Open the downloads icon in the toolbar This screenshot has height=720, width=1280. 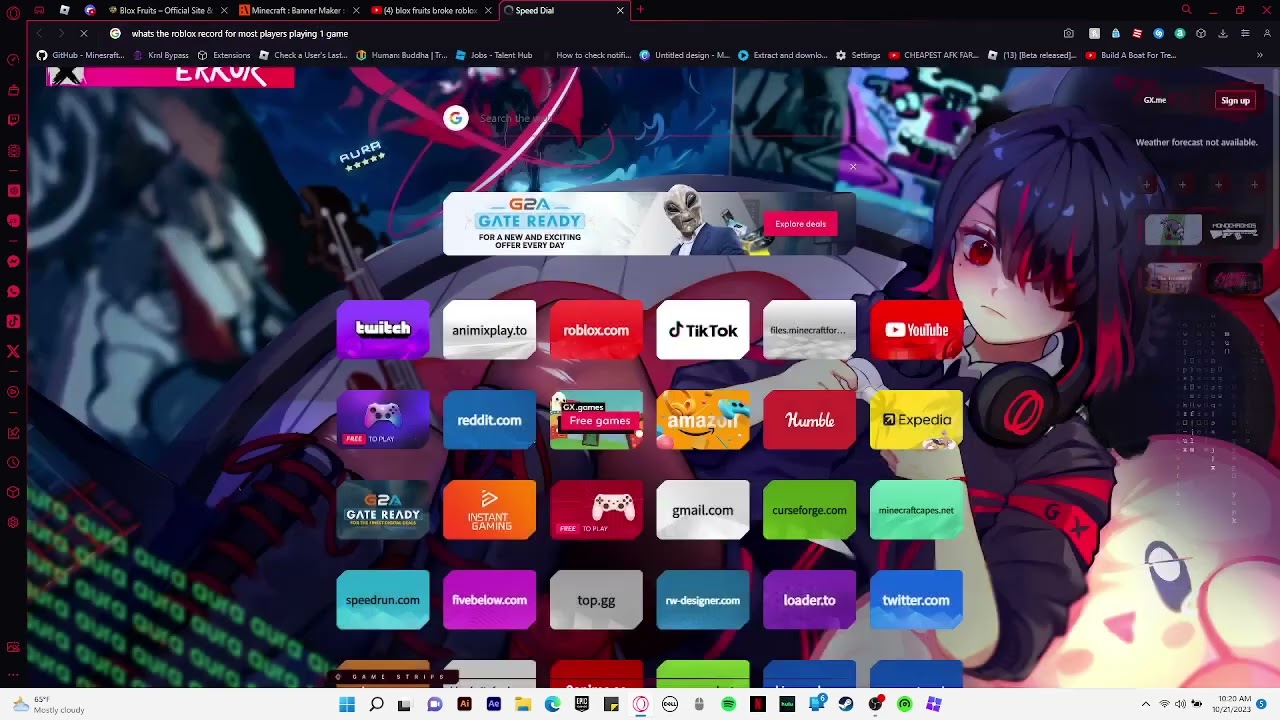point(1223,34)
